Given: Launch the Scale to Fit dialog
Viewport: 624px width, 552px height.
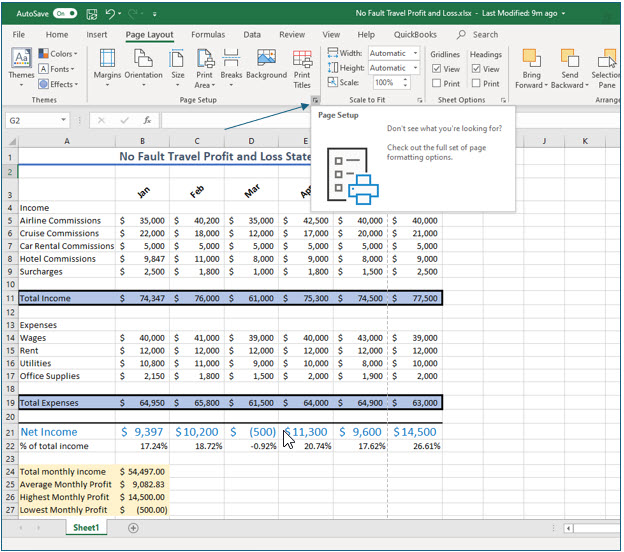Looking at the screenshot, I should click(419, 100).
